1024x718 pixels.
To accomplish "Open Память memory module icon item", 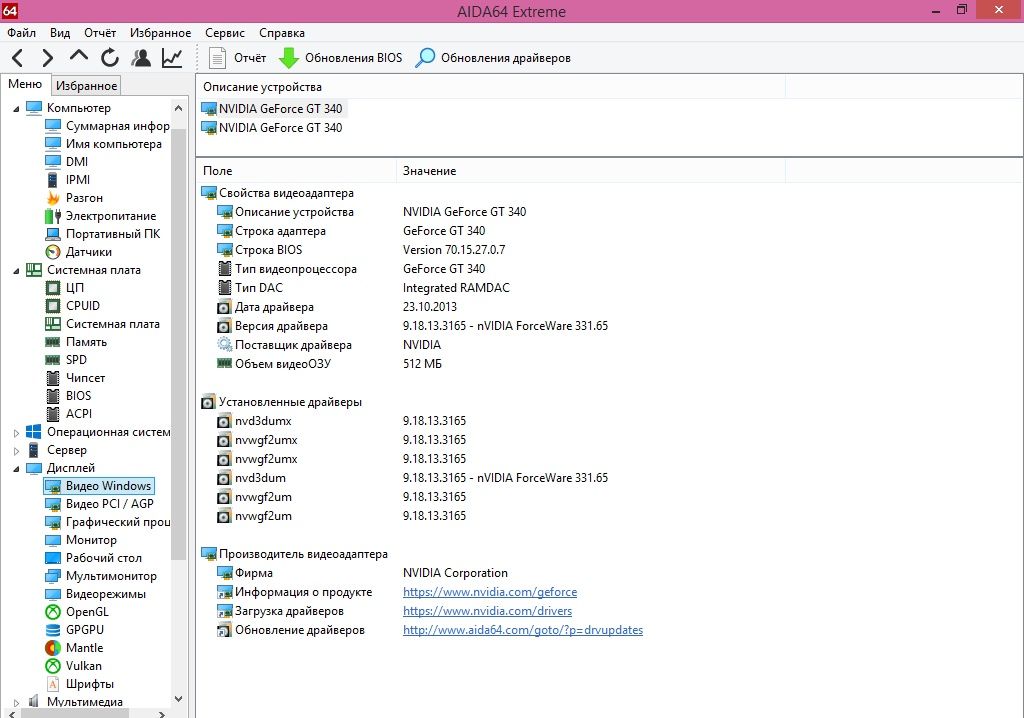I will click(53, 342).
